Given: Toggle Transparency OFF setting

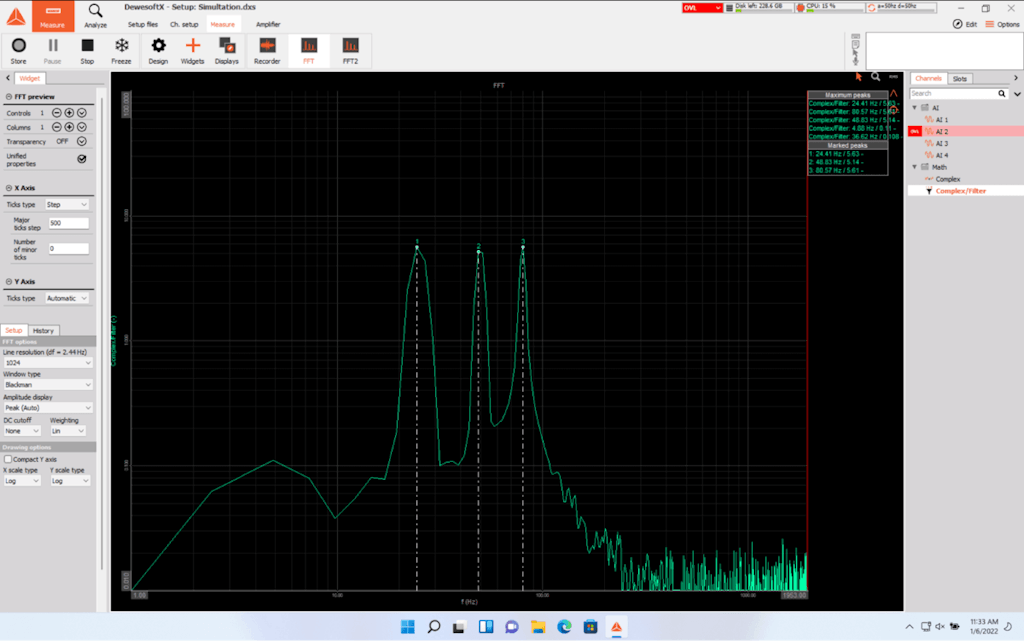Looking at the screenshot, I should coord(82,142).
